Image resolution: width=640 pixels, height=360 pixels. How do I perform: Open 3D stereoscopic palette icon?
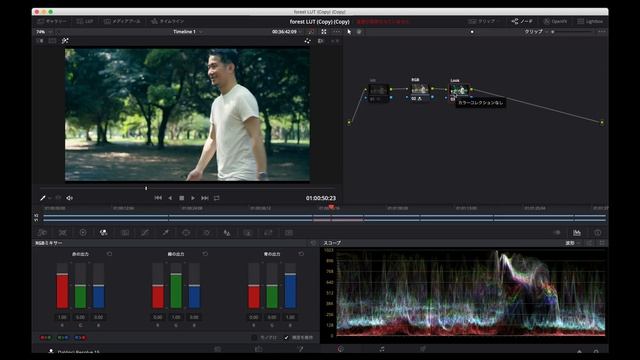tap(289, 233)
